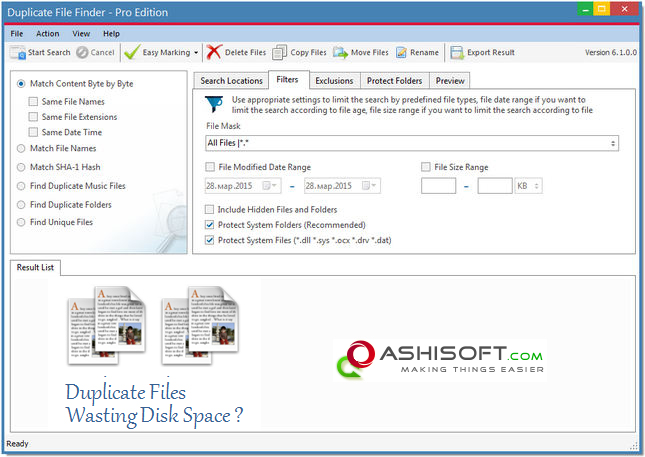Click the blue filter funnel icon
This screenshot has height=457, width=645.
214,104
